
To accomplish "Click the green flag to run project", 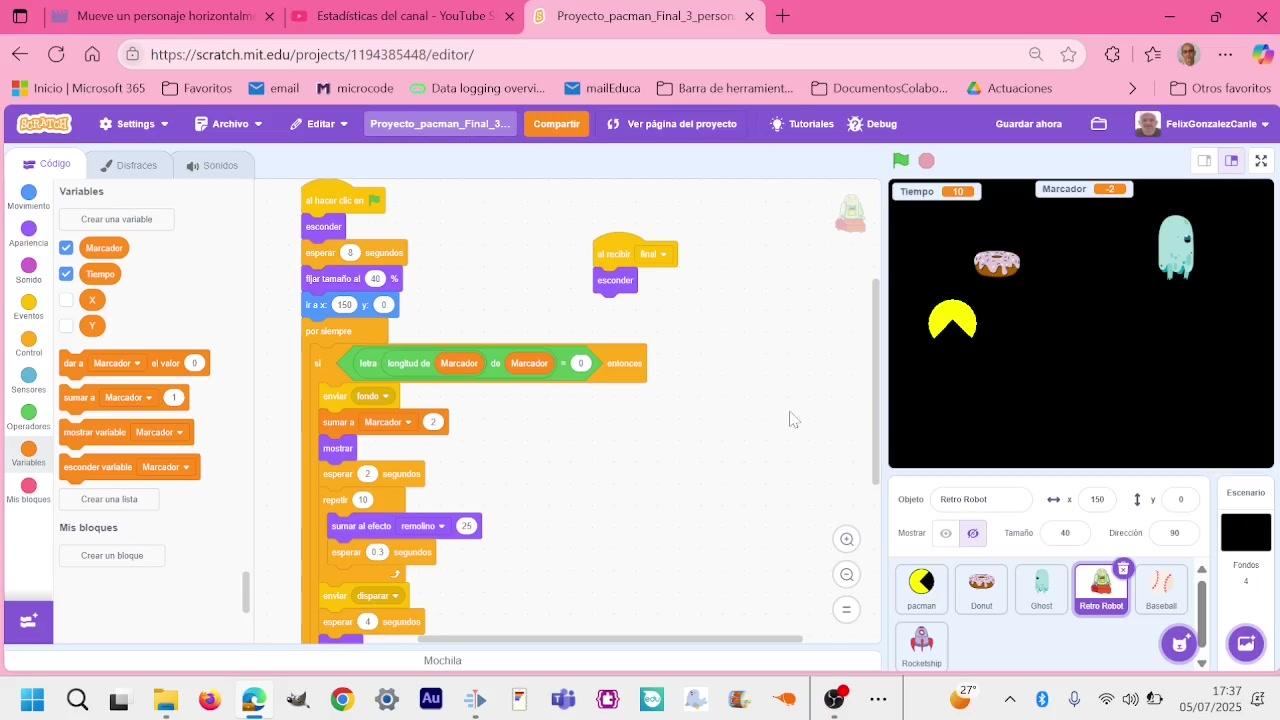I will coord(901,160).
